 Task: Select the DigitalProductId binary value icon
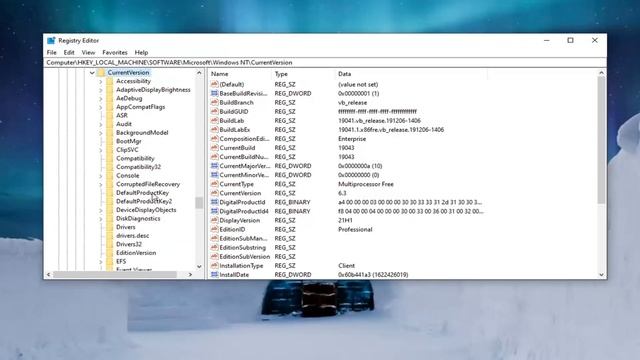pos(214,202)
